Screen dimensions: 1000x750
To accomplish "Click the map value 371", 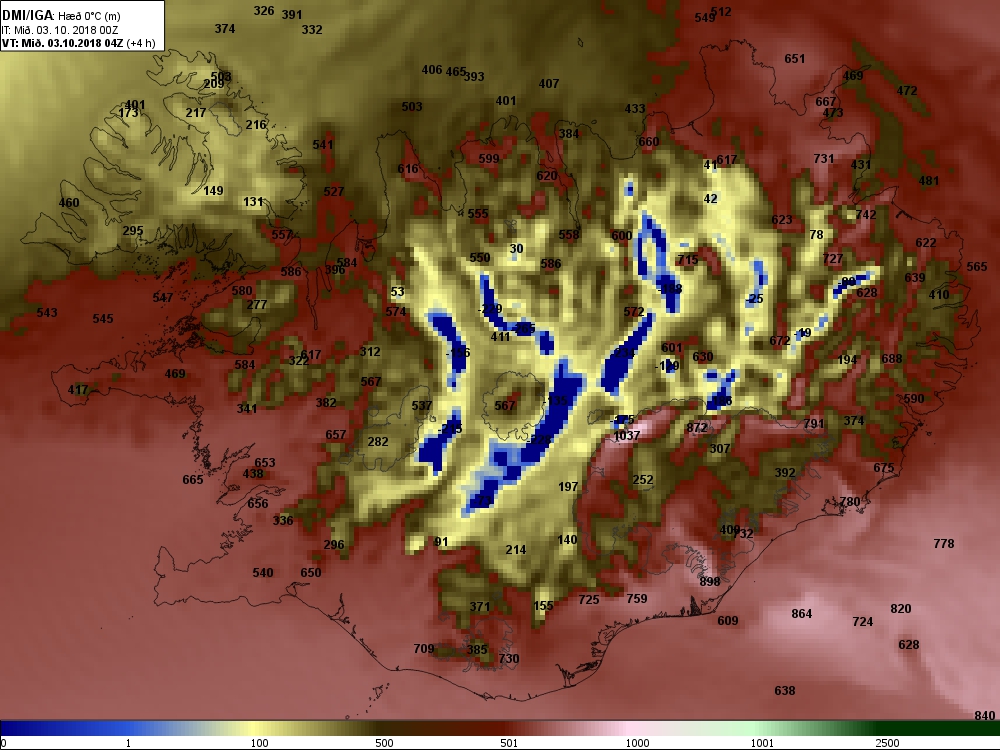I will pos(480,607).
